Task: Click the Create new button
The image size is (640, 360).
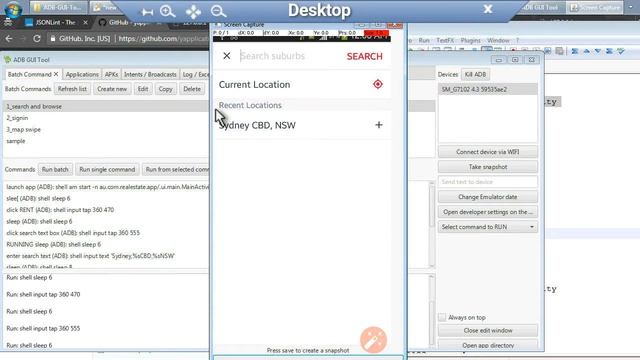Action: click(112, 89)
